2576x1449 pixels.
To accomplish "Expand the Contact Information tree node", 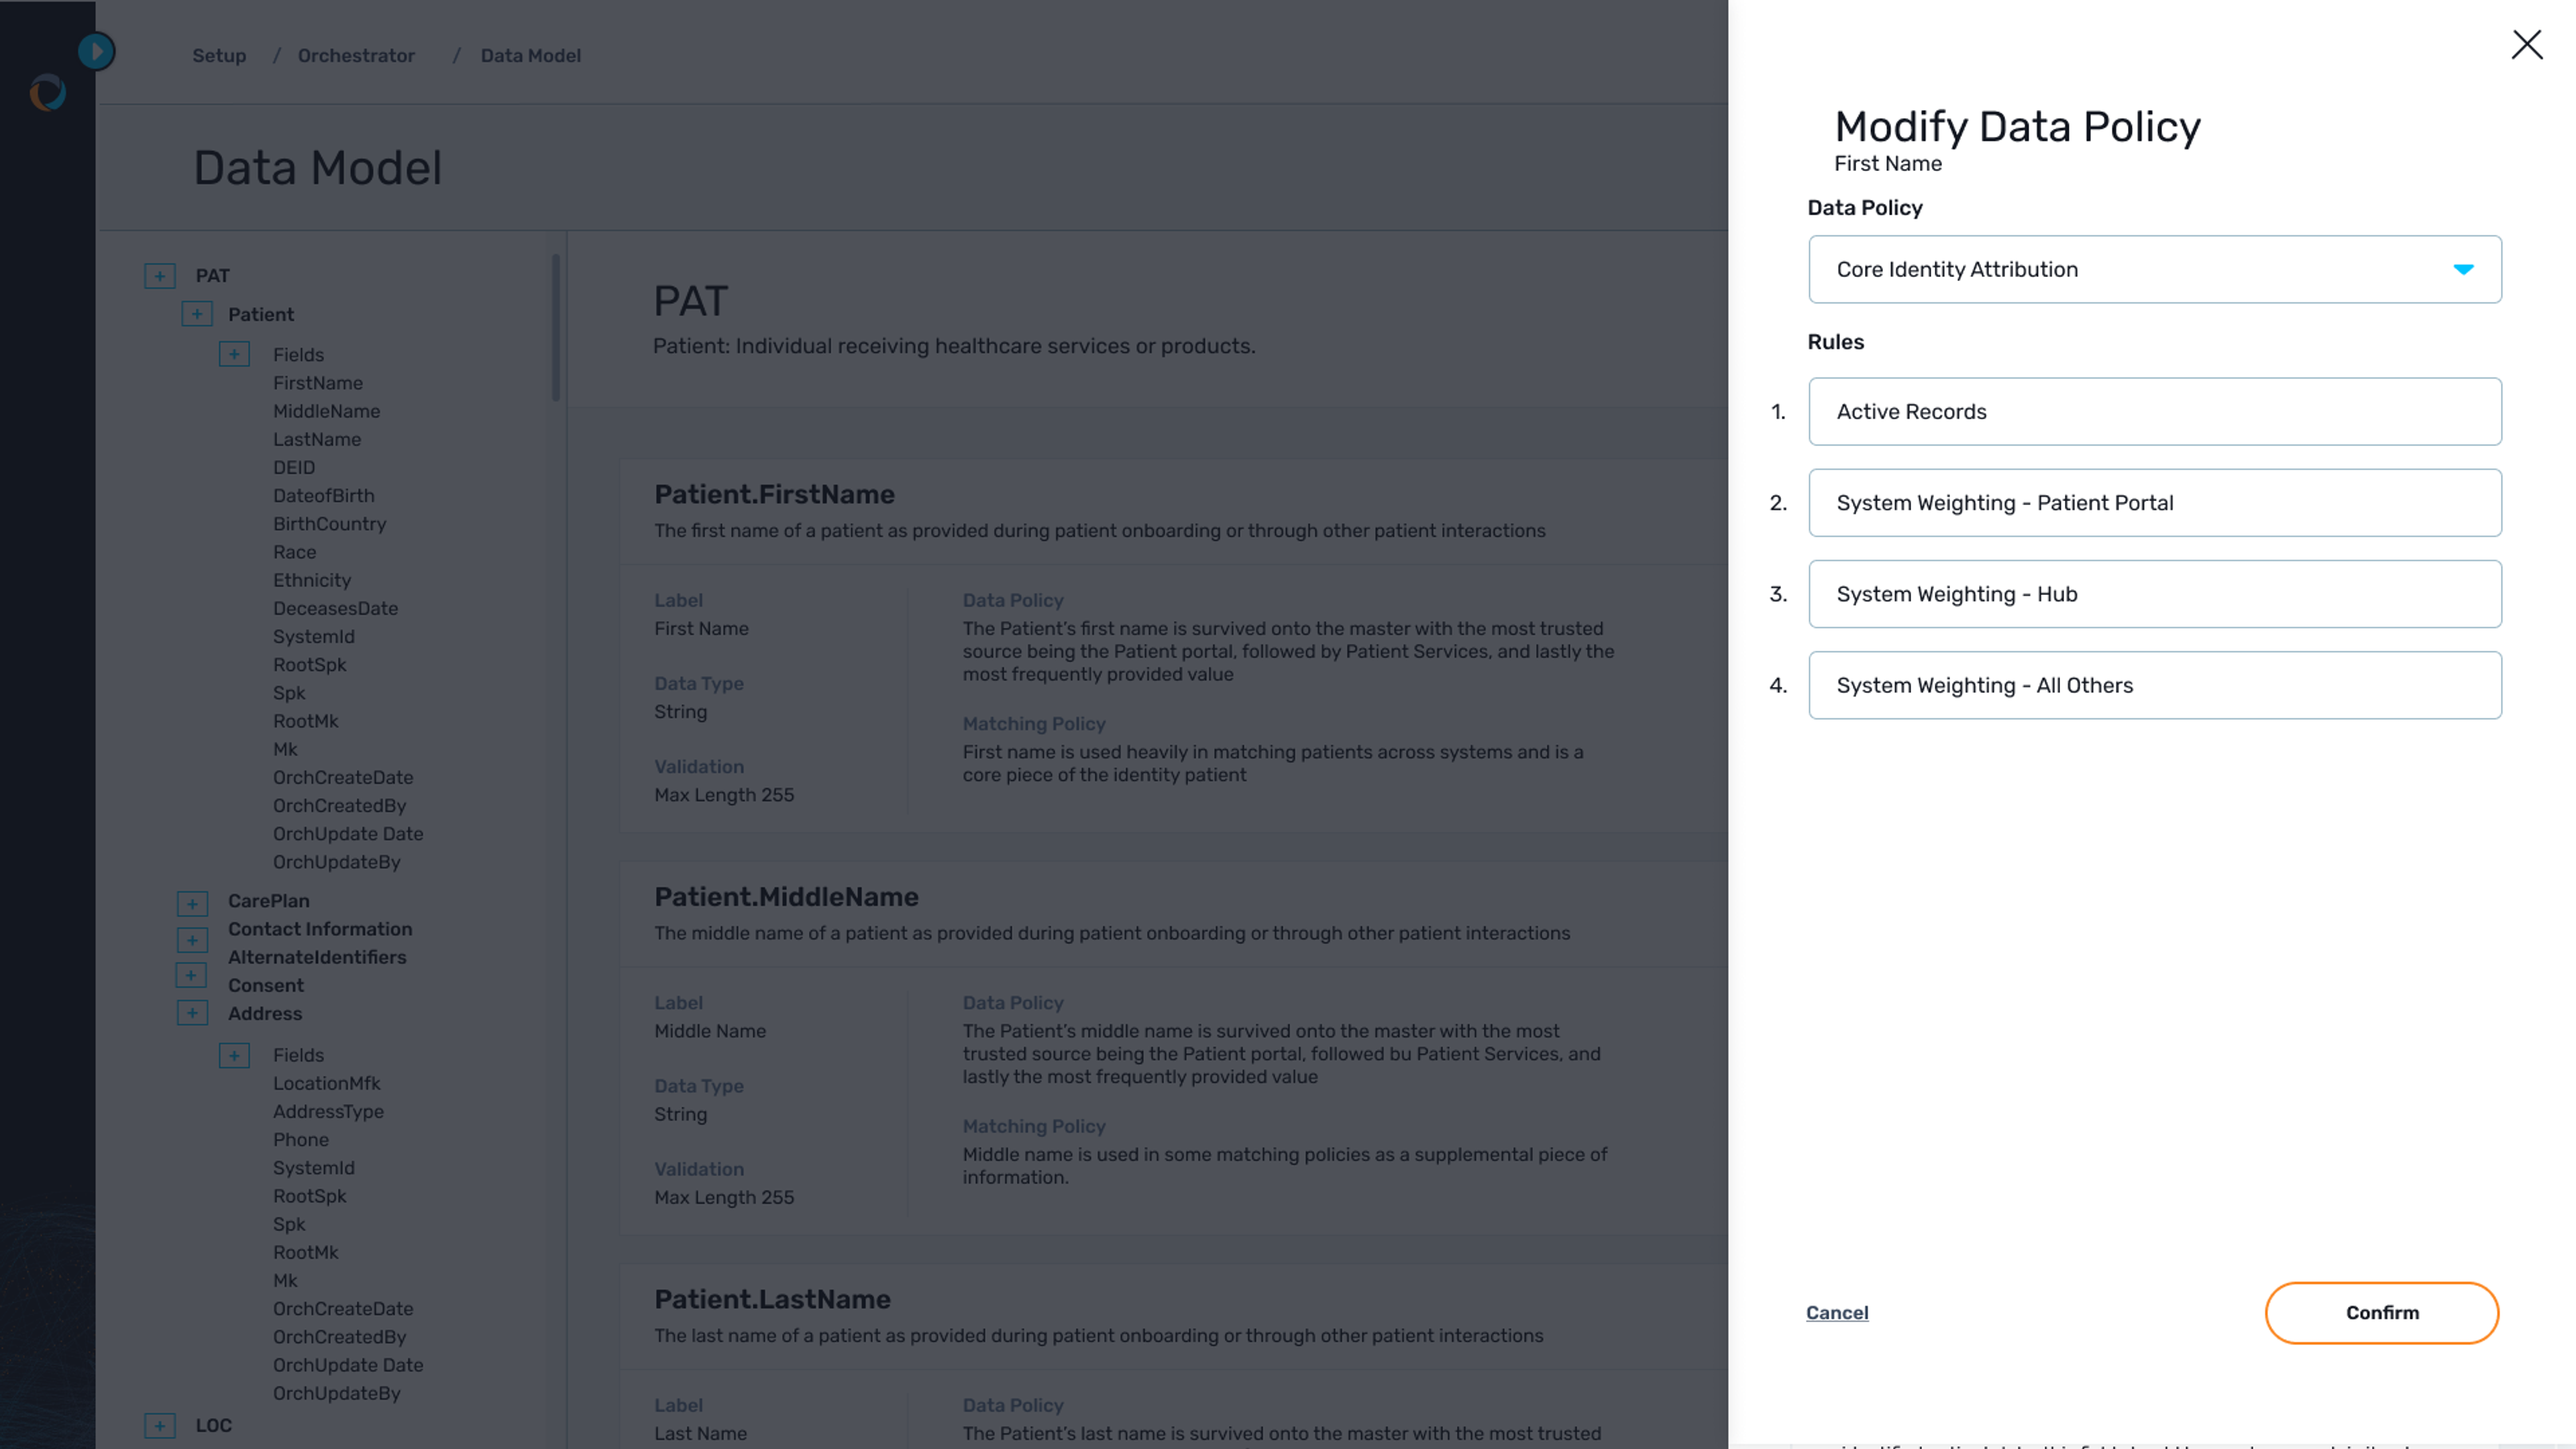I will point(191,929).
